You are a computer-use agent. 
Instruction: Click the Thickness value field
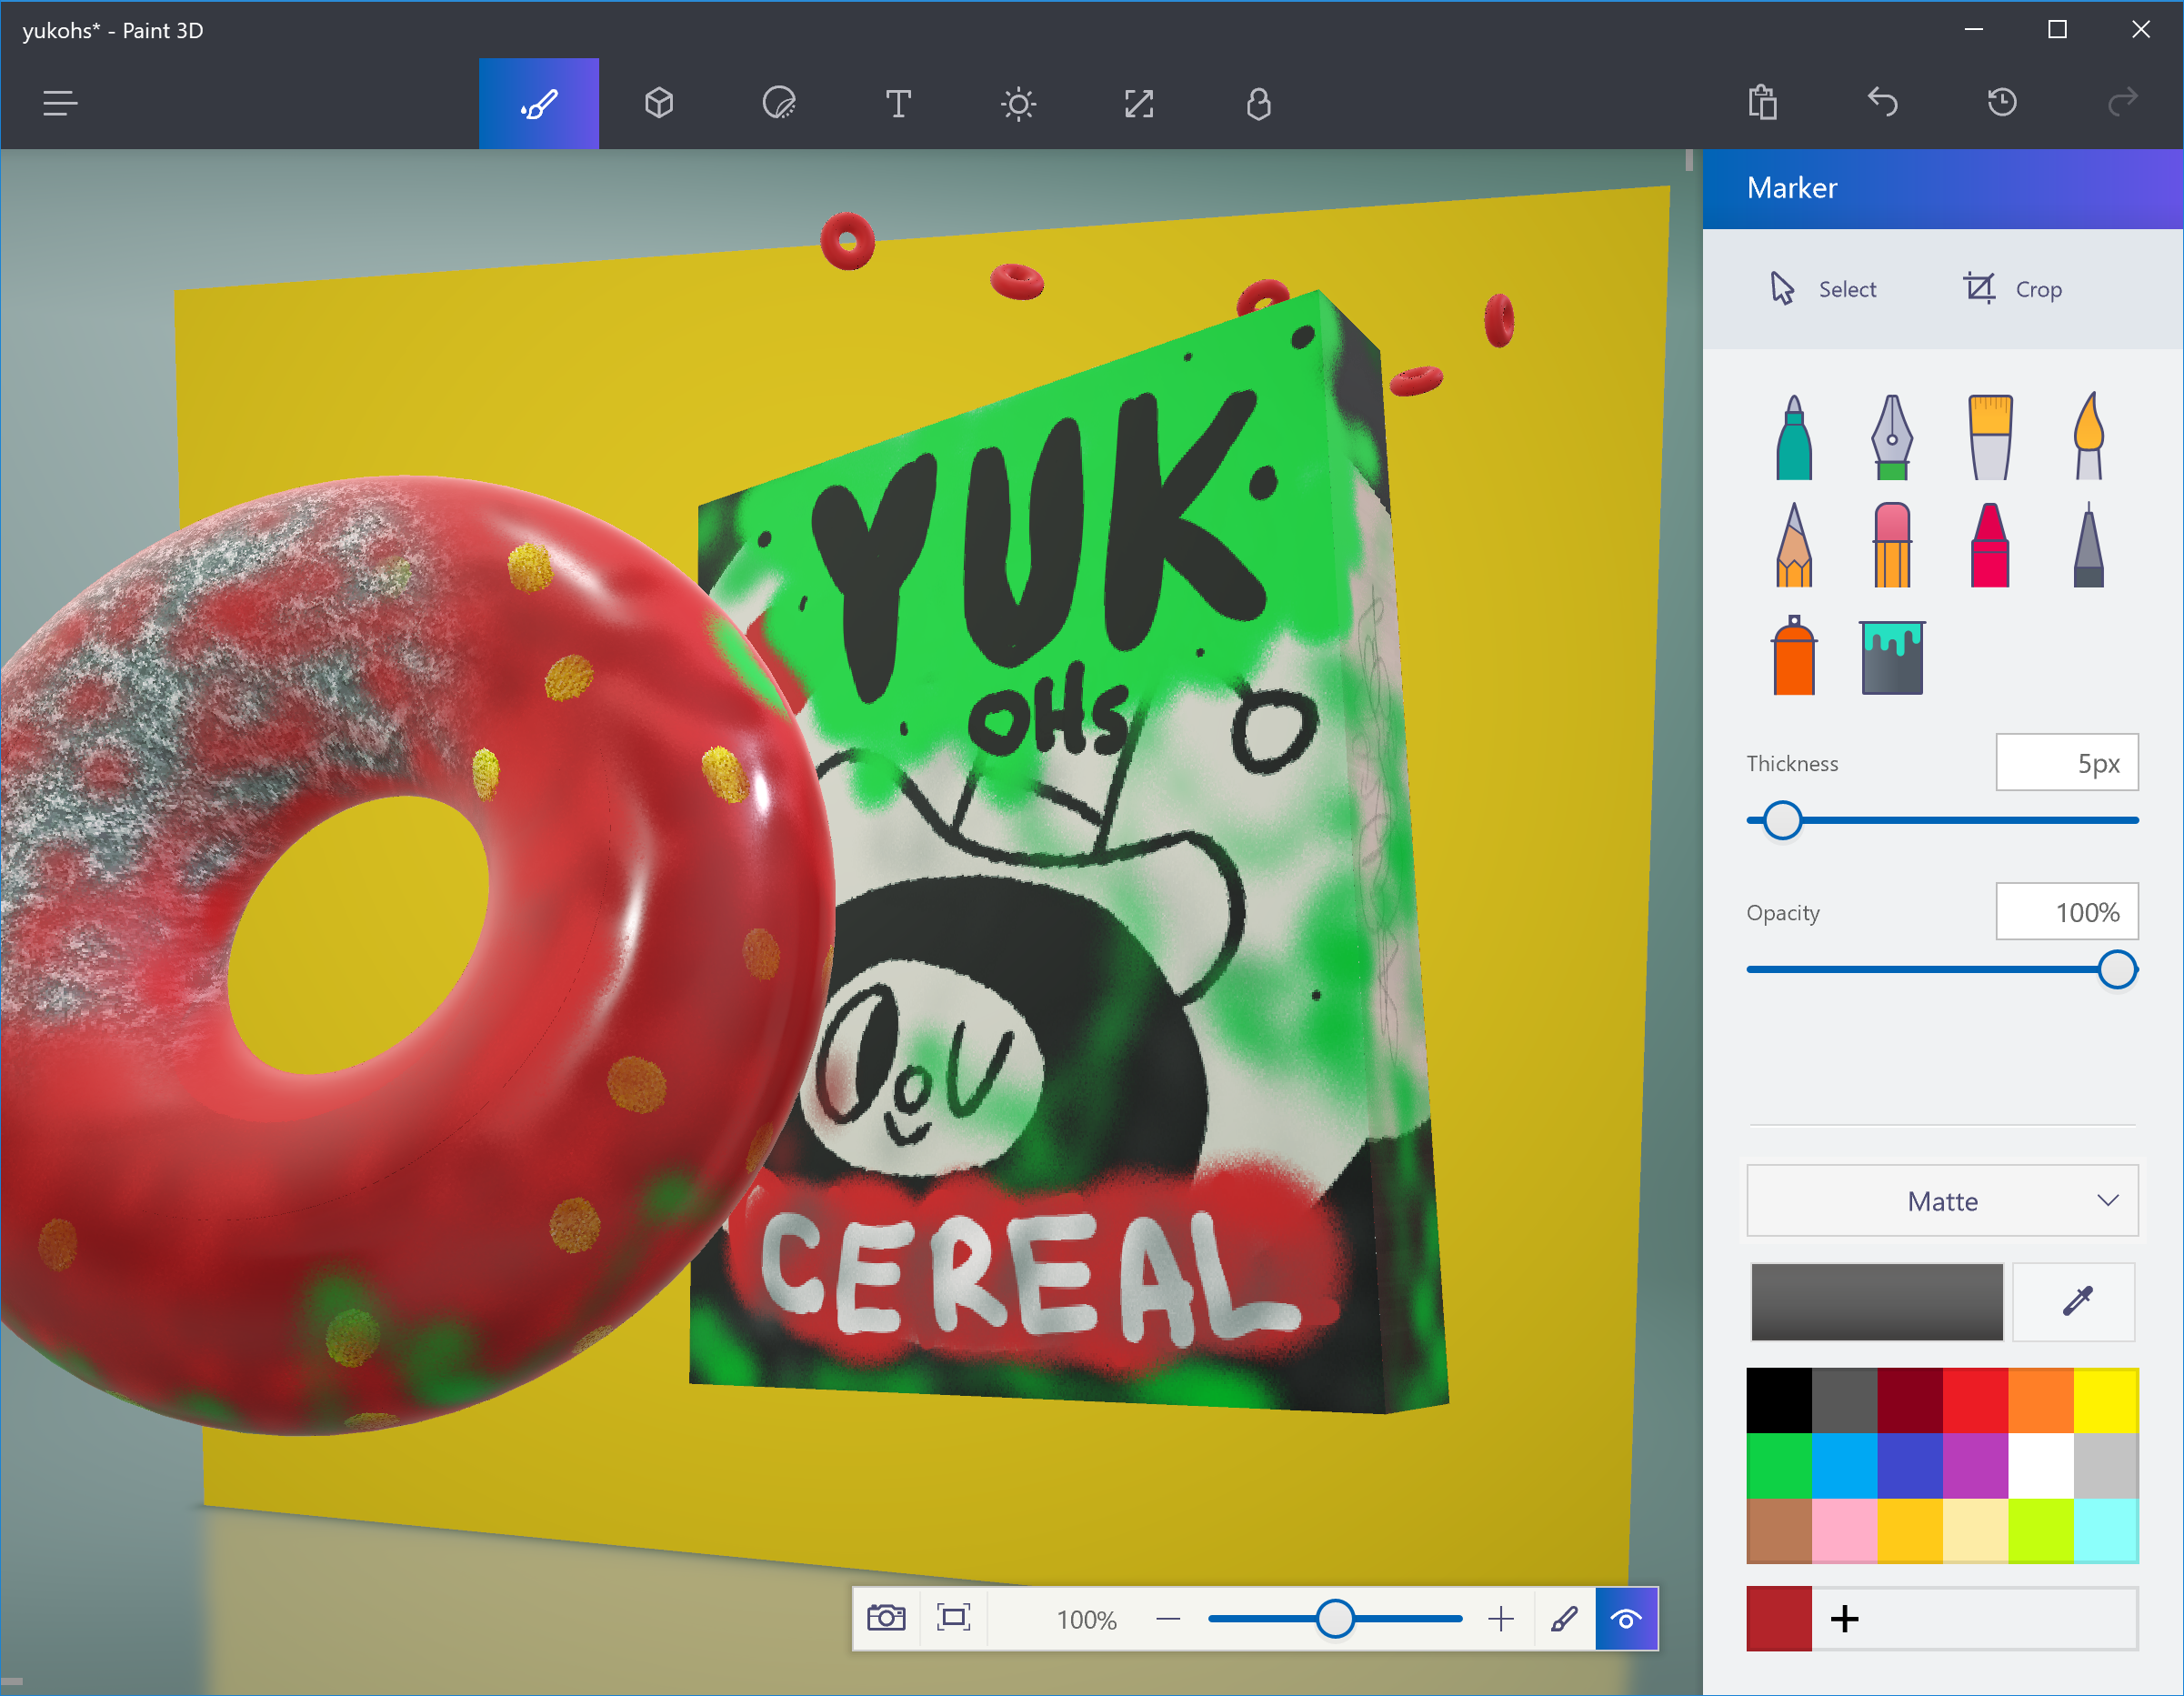point(2066,763)
